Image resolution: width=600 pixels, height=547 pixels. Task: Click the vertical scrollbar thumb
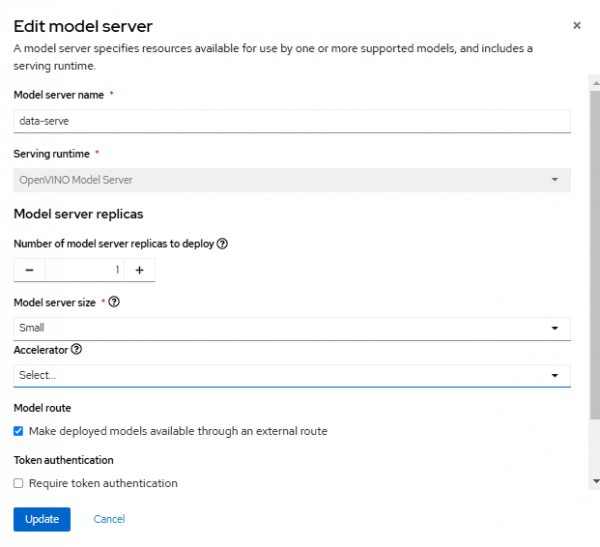pos(595,250)
